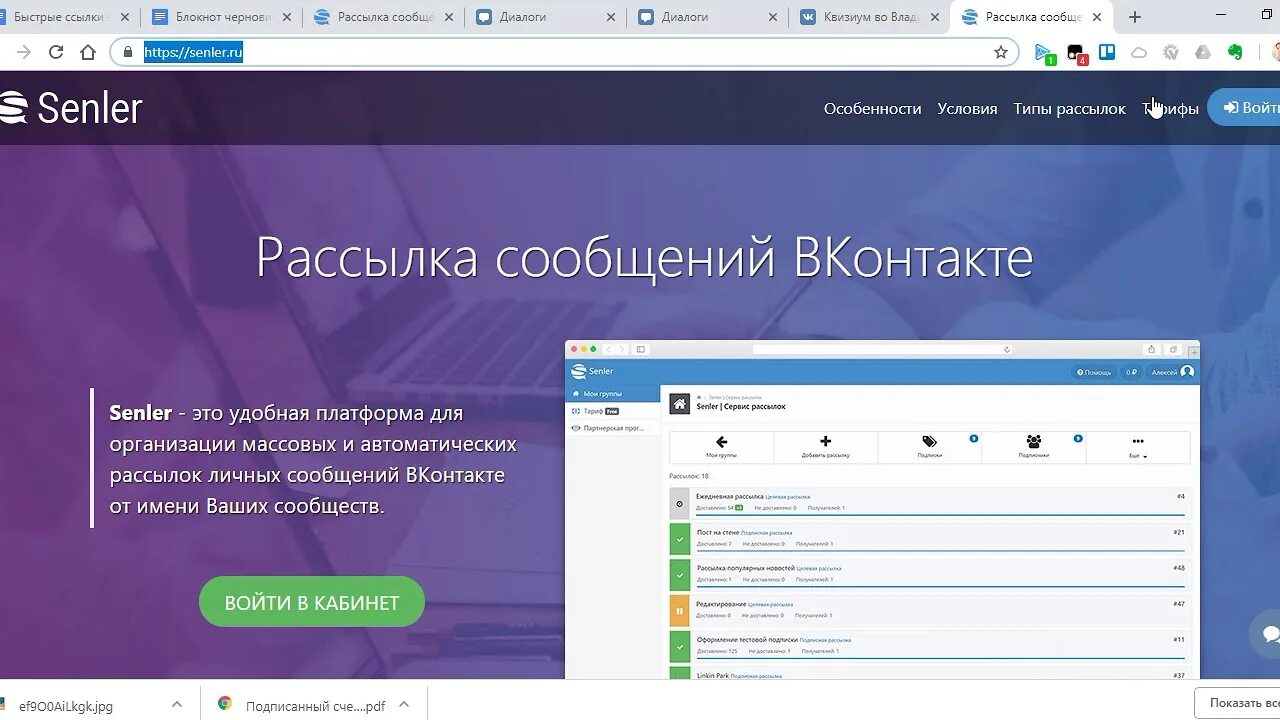Click the padlock site security icon
This screenshot has width=1280, height=720.
[x=128, y=52]
